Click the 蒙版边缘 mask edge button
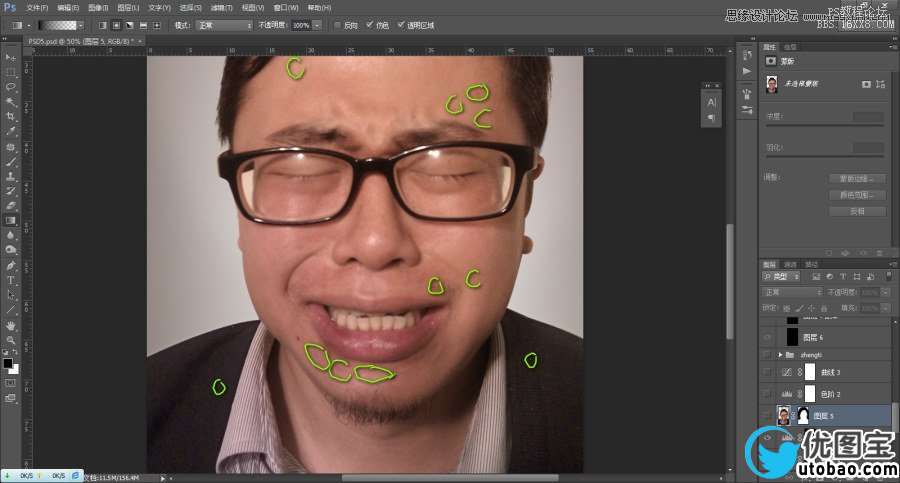The height and width of the screenshot is (483, 900). pyautogui.click(x=858, y=179)
